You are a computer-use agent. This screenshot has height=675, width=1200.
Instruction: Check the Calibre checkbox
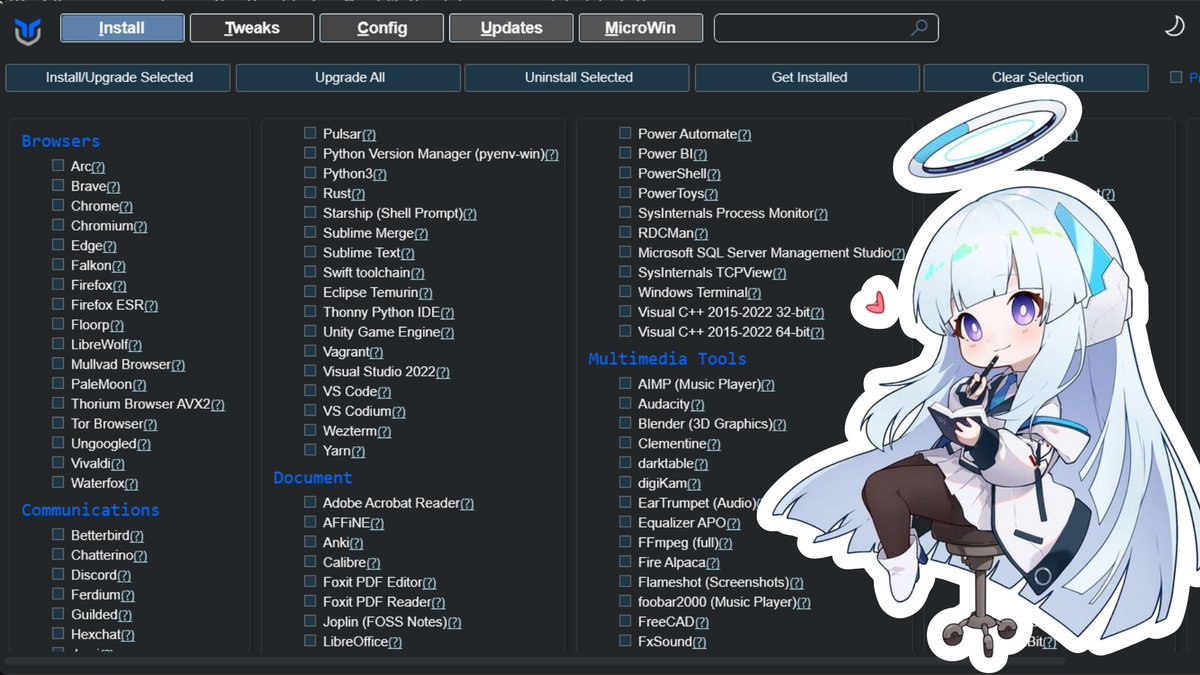(310, 562)
